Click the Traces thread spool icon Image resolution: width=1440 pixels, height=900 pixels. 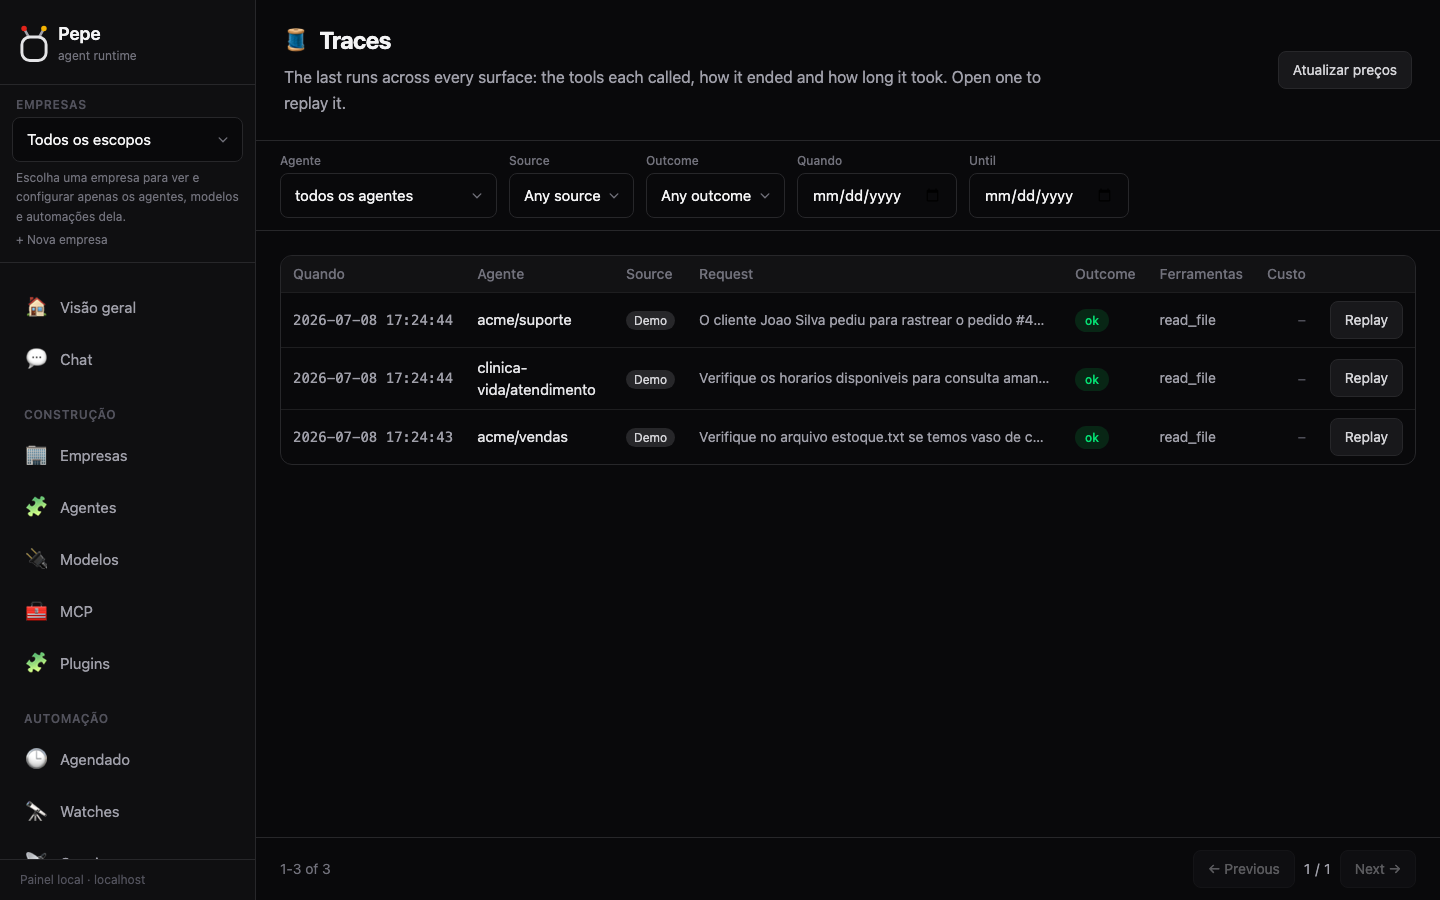click(296, 40)
